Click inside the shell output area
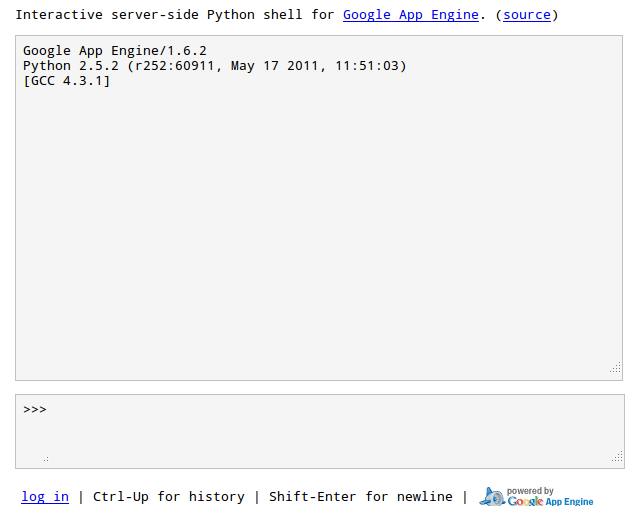 click(x=319, y=208)
